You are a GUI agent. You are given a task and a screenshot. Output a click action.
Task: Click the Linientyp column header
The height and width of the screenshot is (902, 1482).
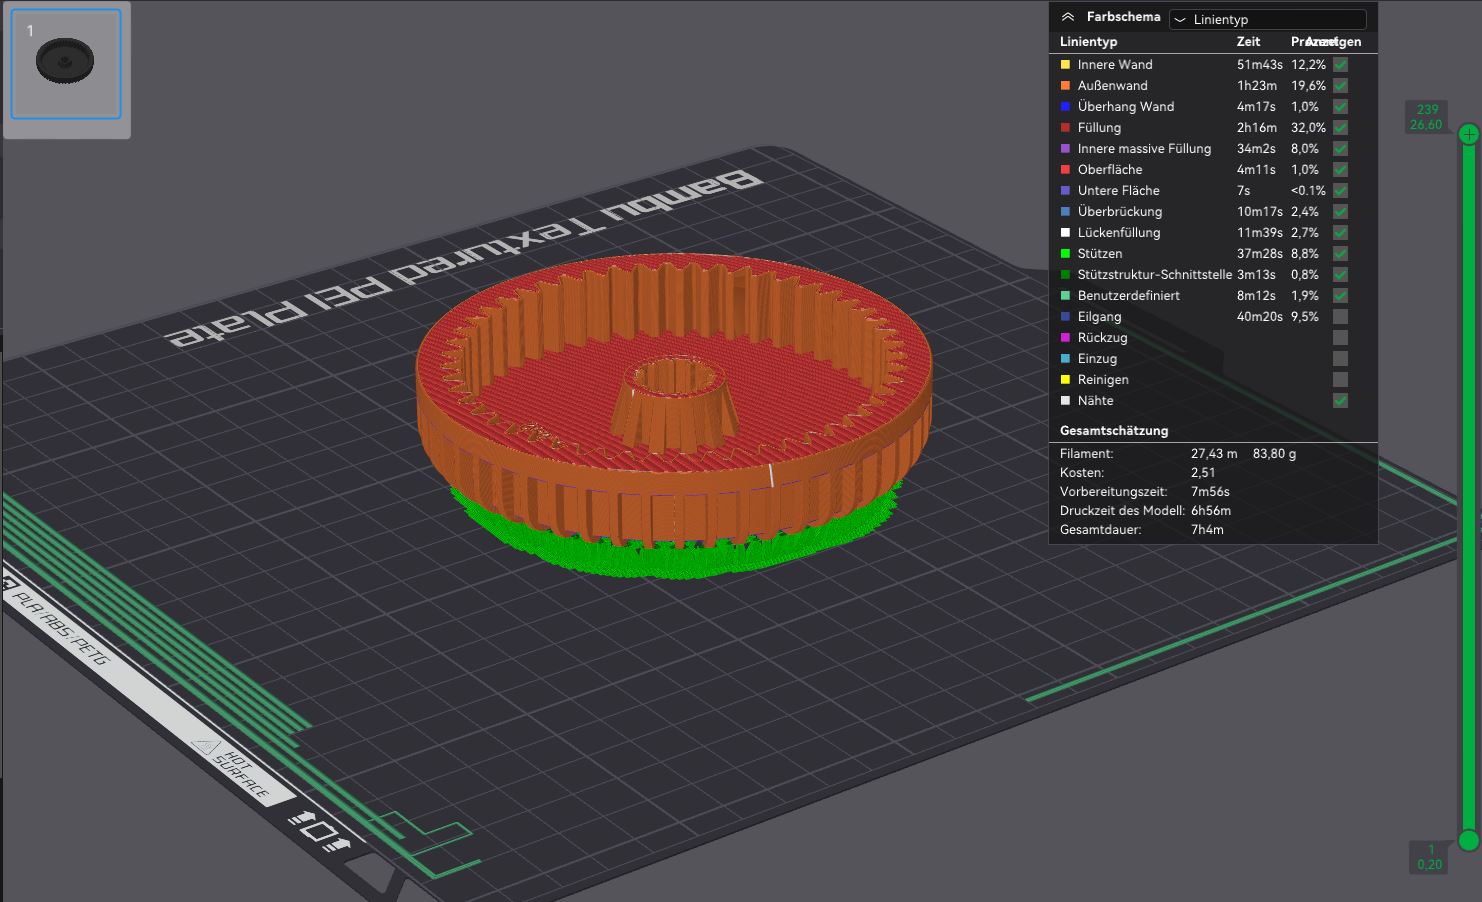[1088, 42]
